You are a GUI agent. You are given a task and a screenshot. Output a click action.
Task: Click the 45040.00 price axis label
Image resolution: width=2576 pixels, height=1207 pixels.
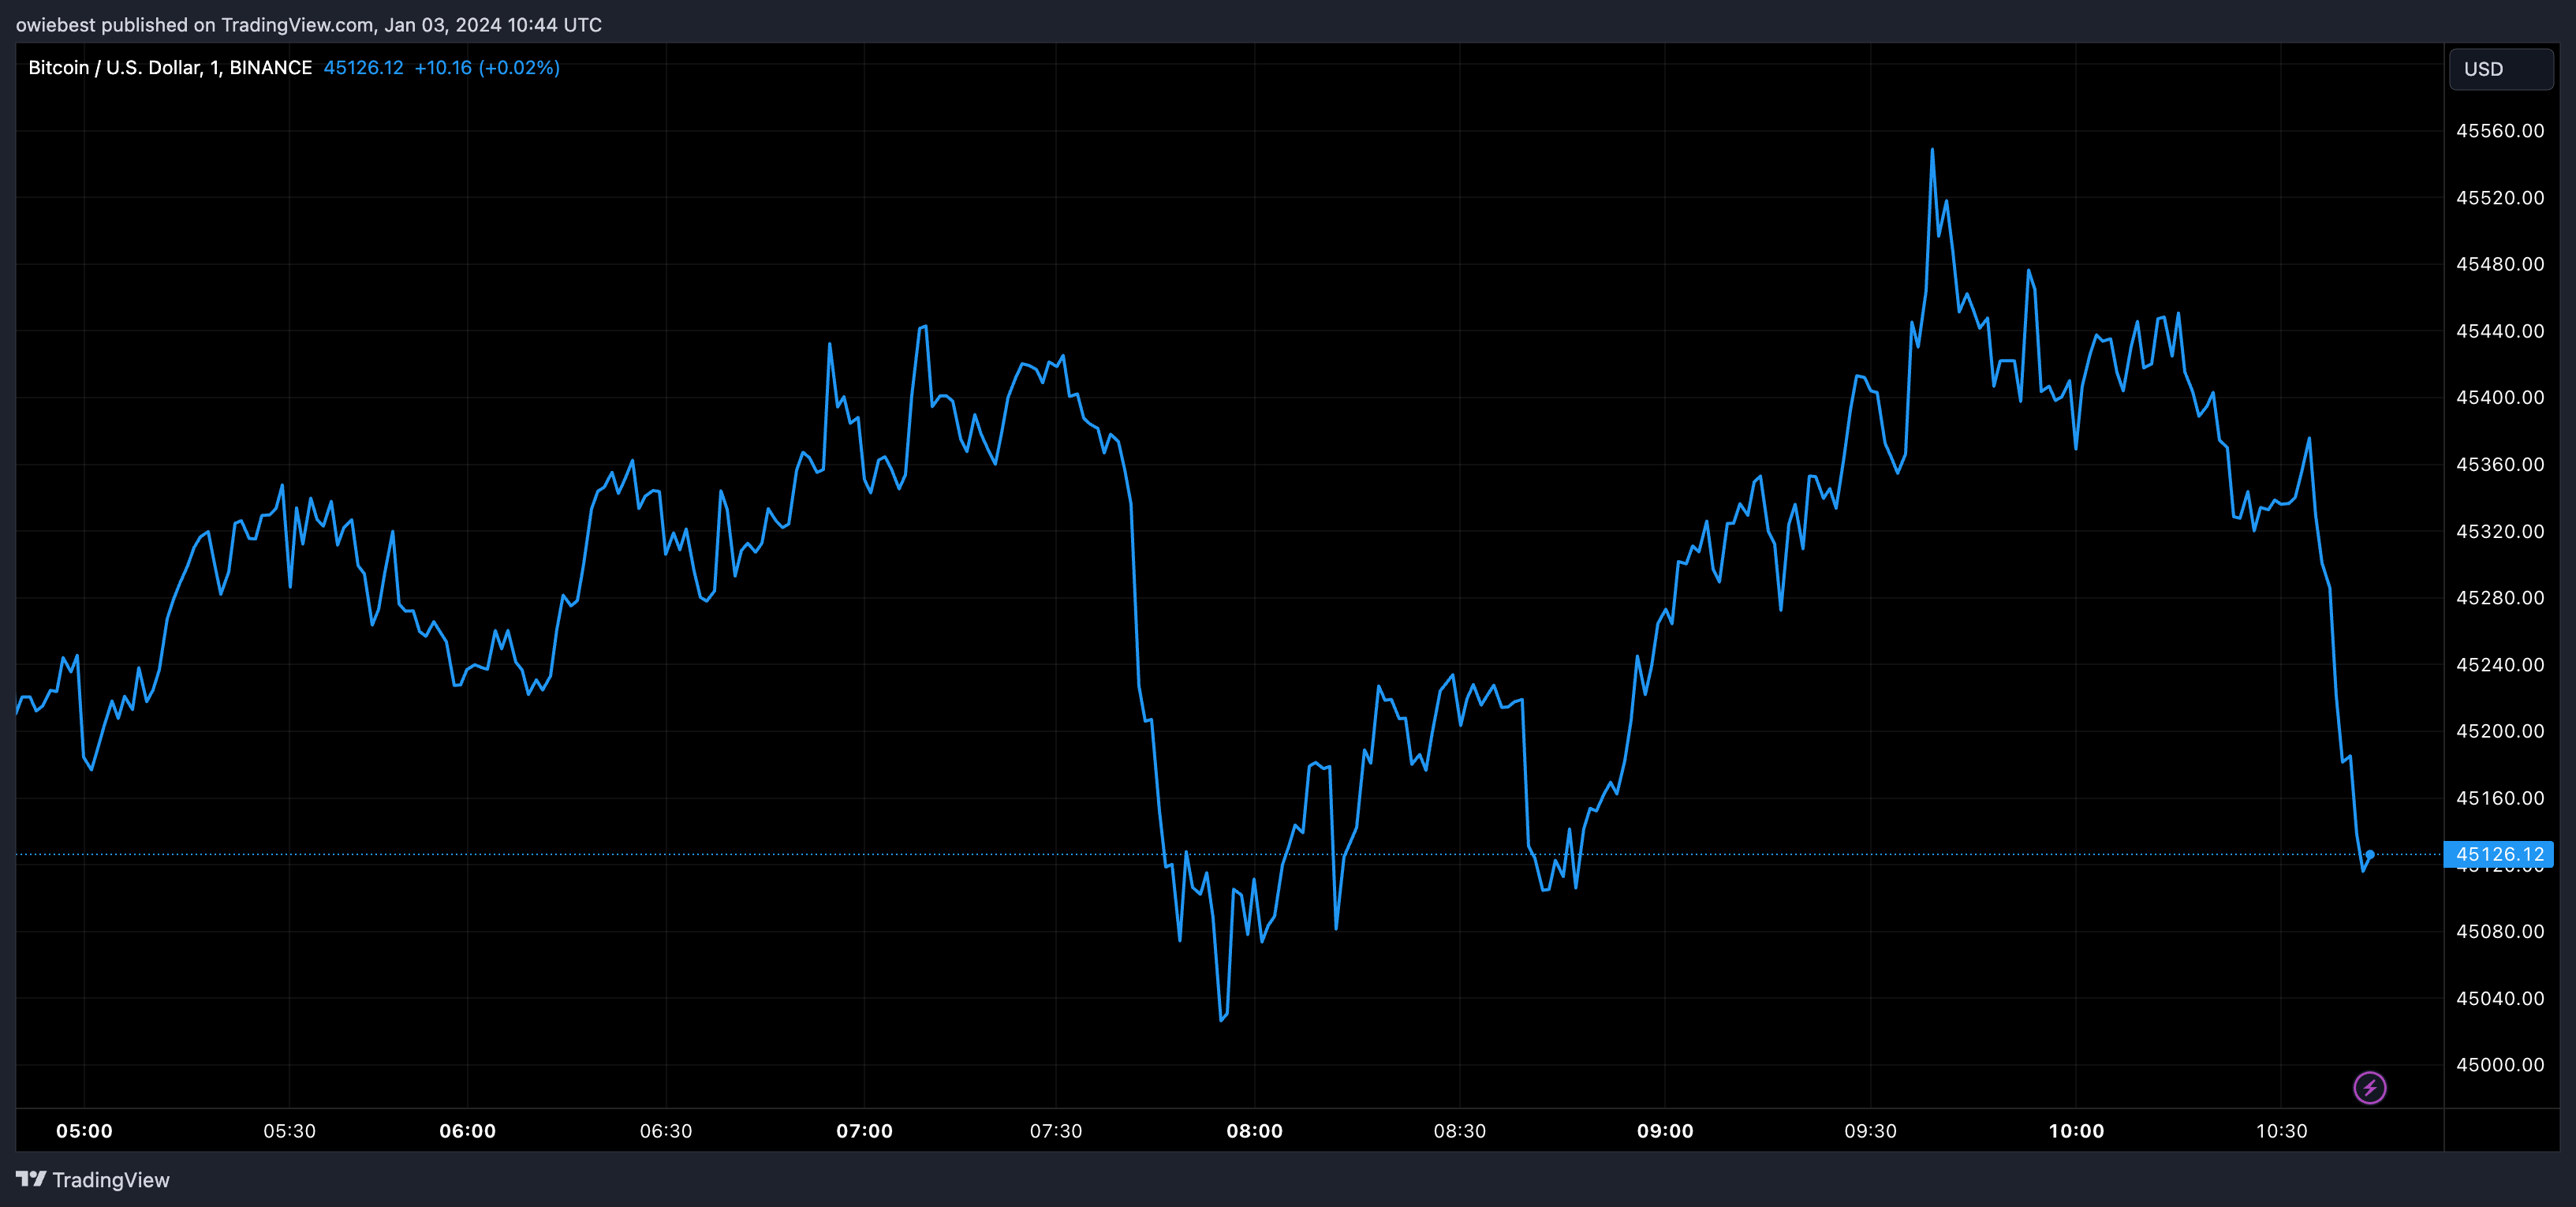coord(2500,998)
